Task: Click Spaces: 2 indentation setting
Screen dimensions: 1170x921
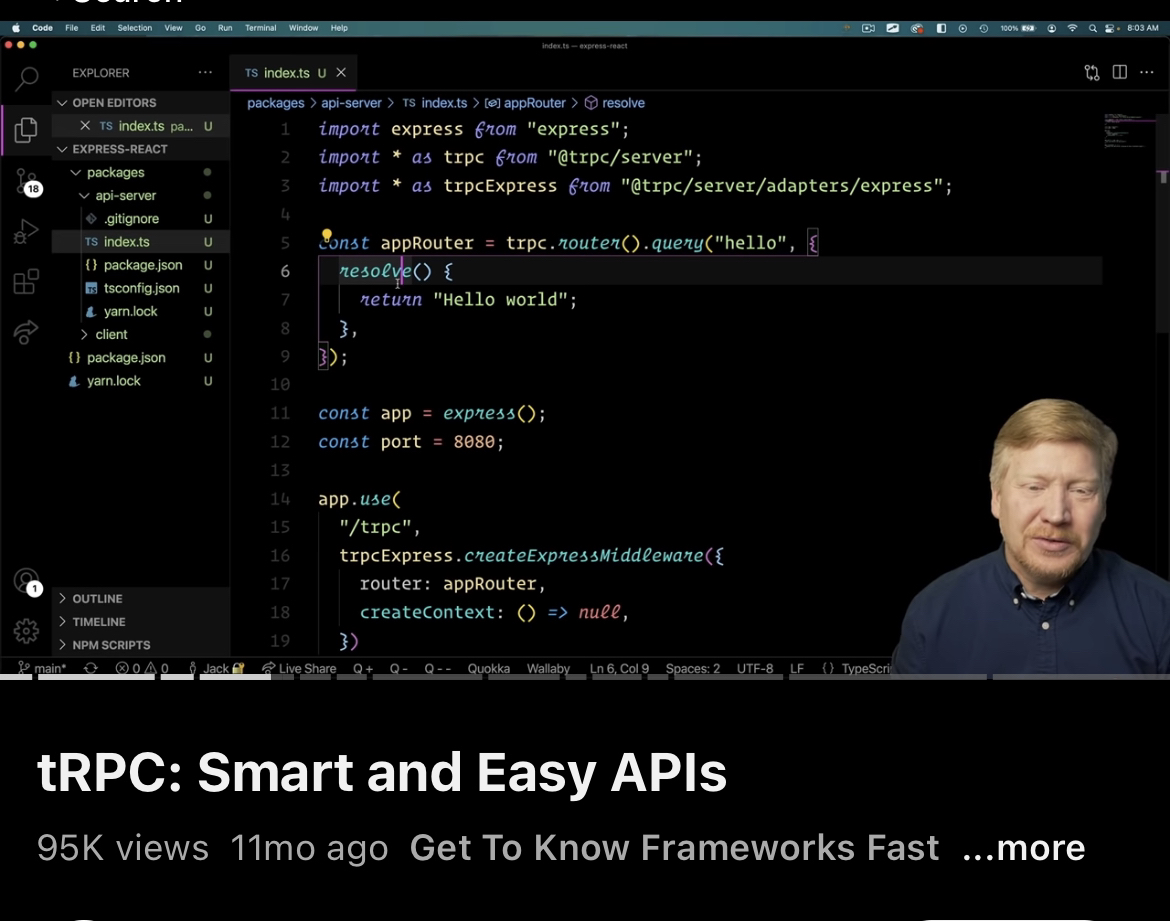Action: [692, 668]
